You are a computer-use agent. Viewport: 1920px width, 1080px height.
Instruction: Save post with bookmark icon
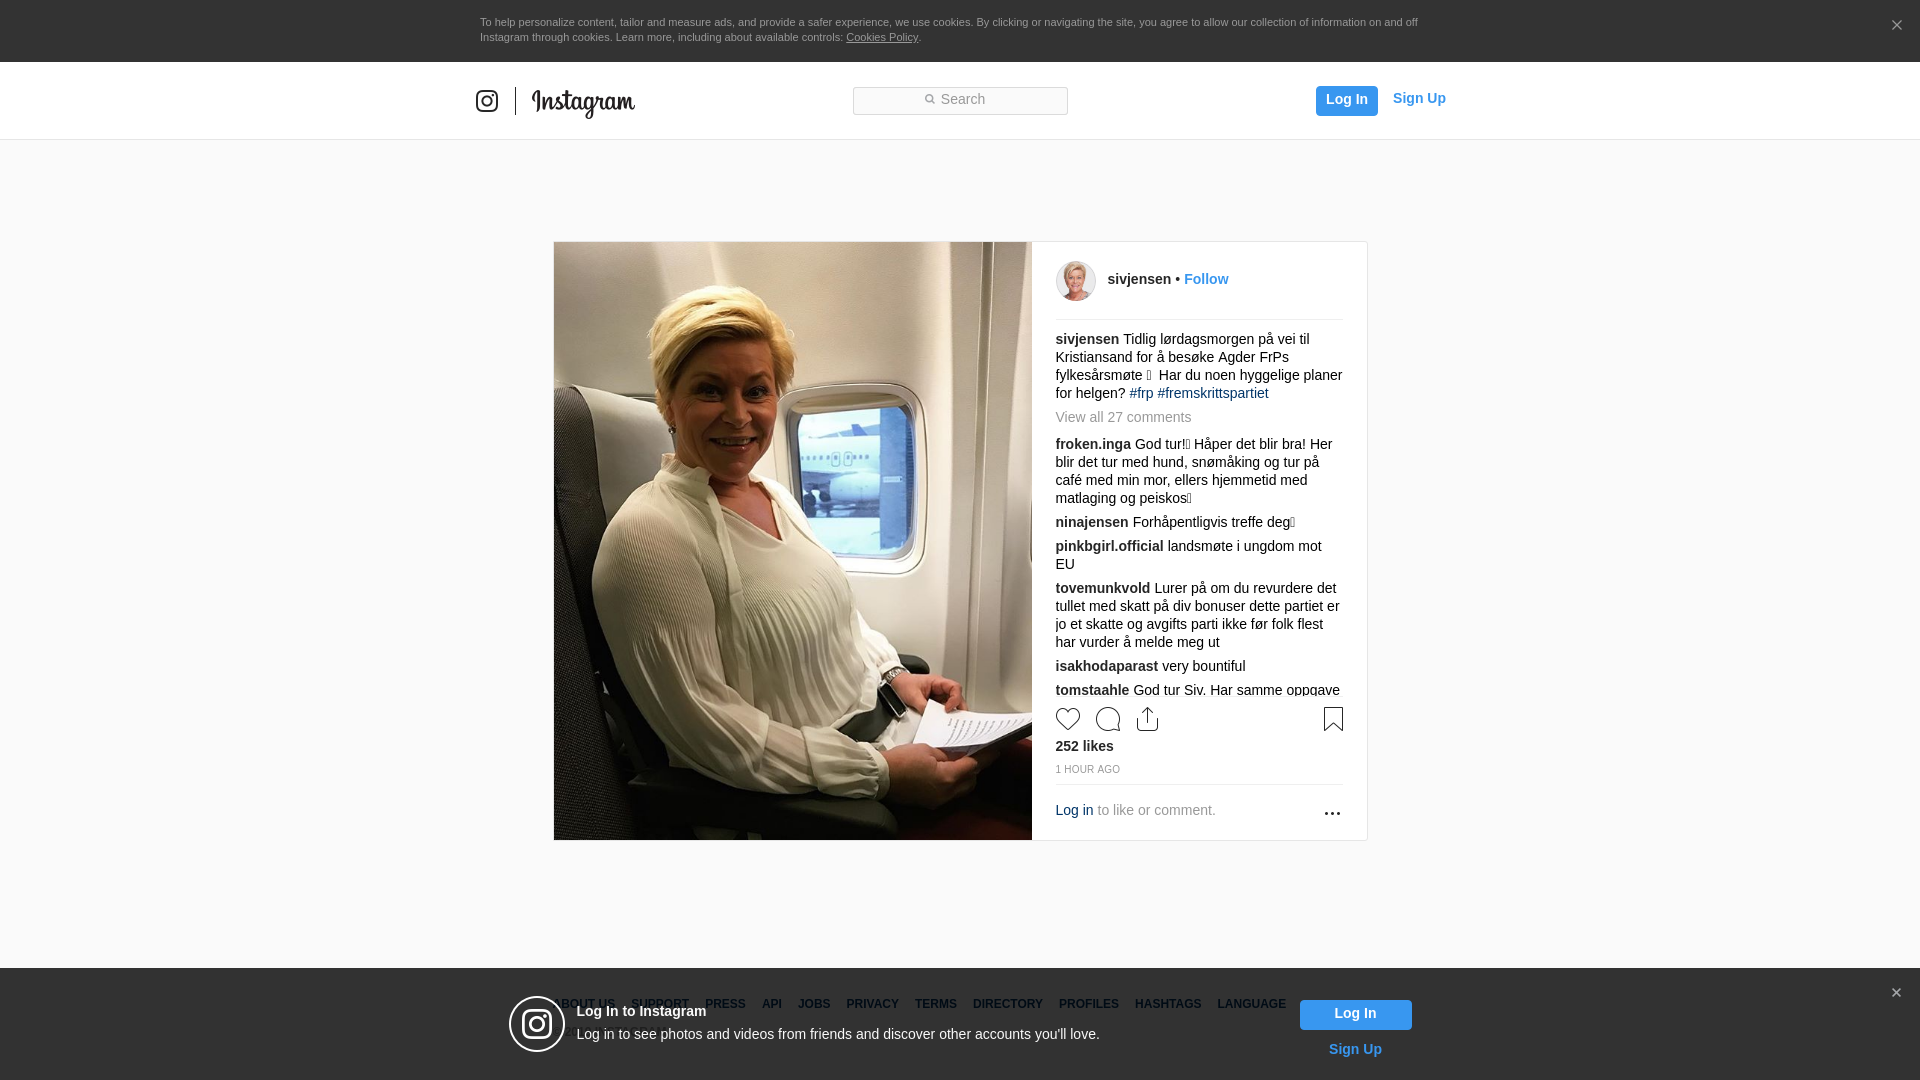(1333, 719)
